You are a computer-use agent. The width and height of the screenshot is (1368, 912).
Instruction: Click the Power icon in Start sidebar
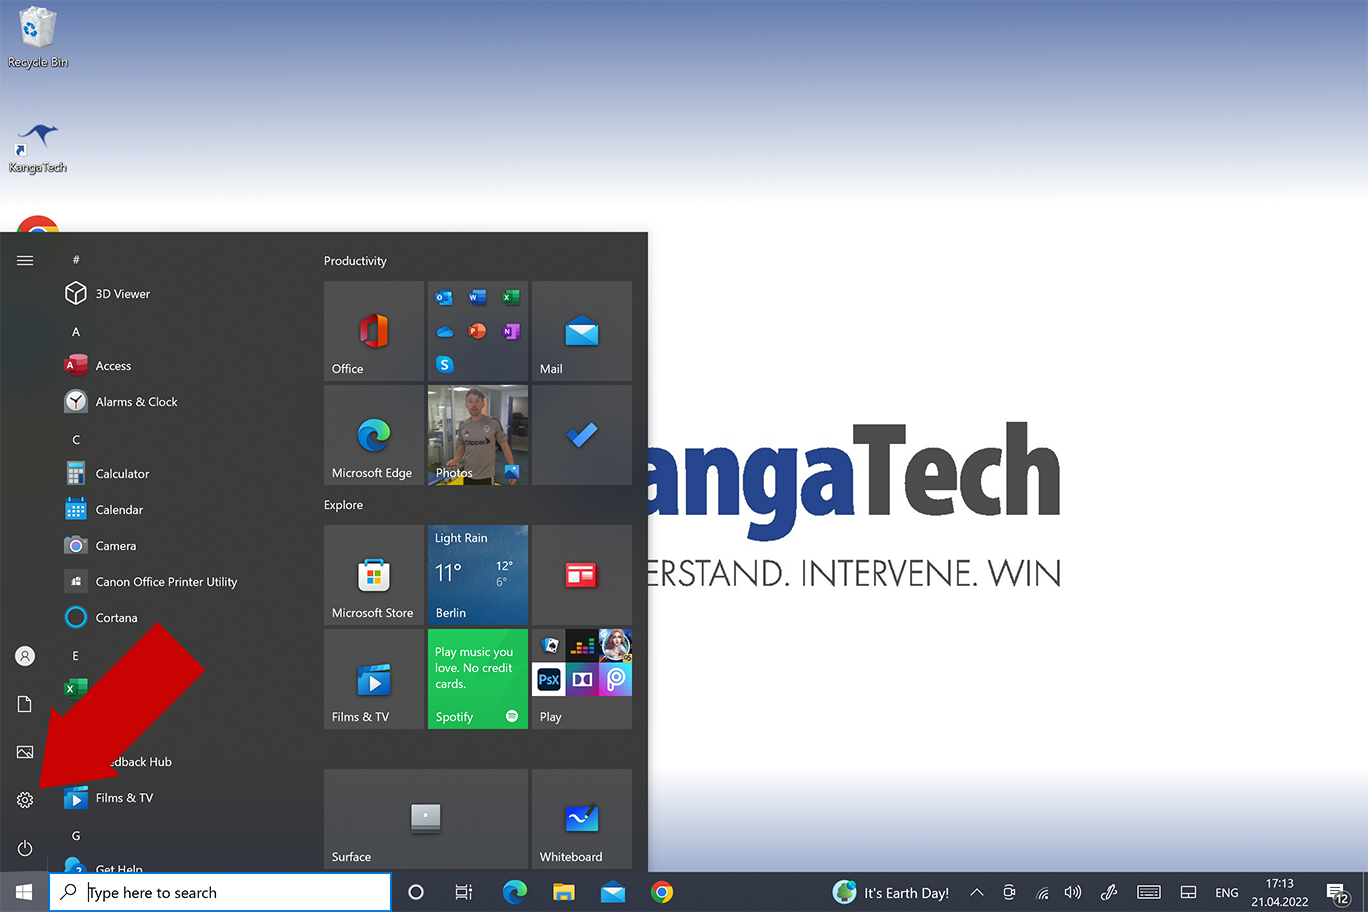pyautogui.click(x=25, y=848)
